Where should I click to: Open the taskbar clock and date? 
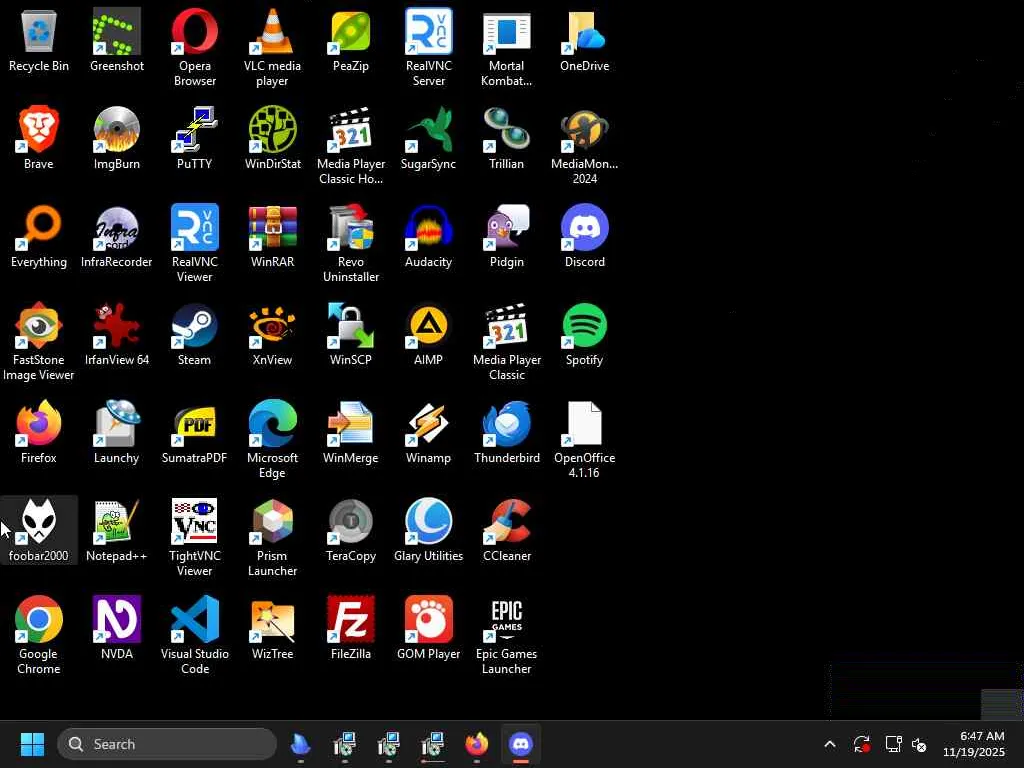(x=973, y=744)
